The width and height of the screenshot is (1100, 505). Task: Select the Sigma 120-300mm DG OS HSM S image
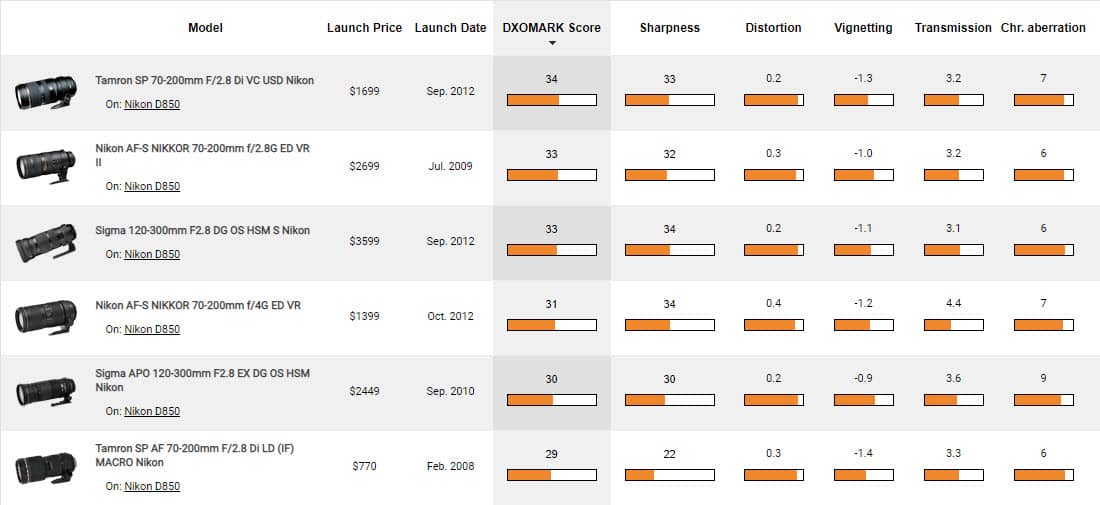[46, 242]
